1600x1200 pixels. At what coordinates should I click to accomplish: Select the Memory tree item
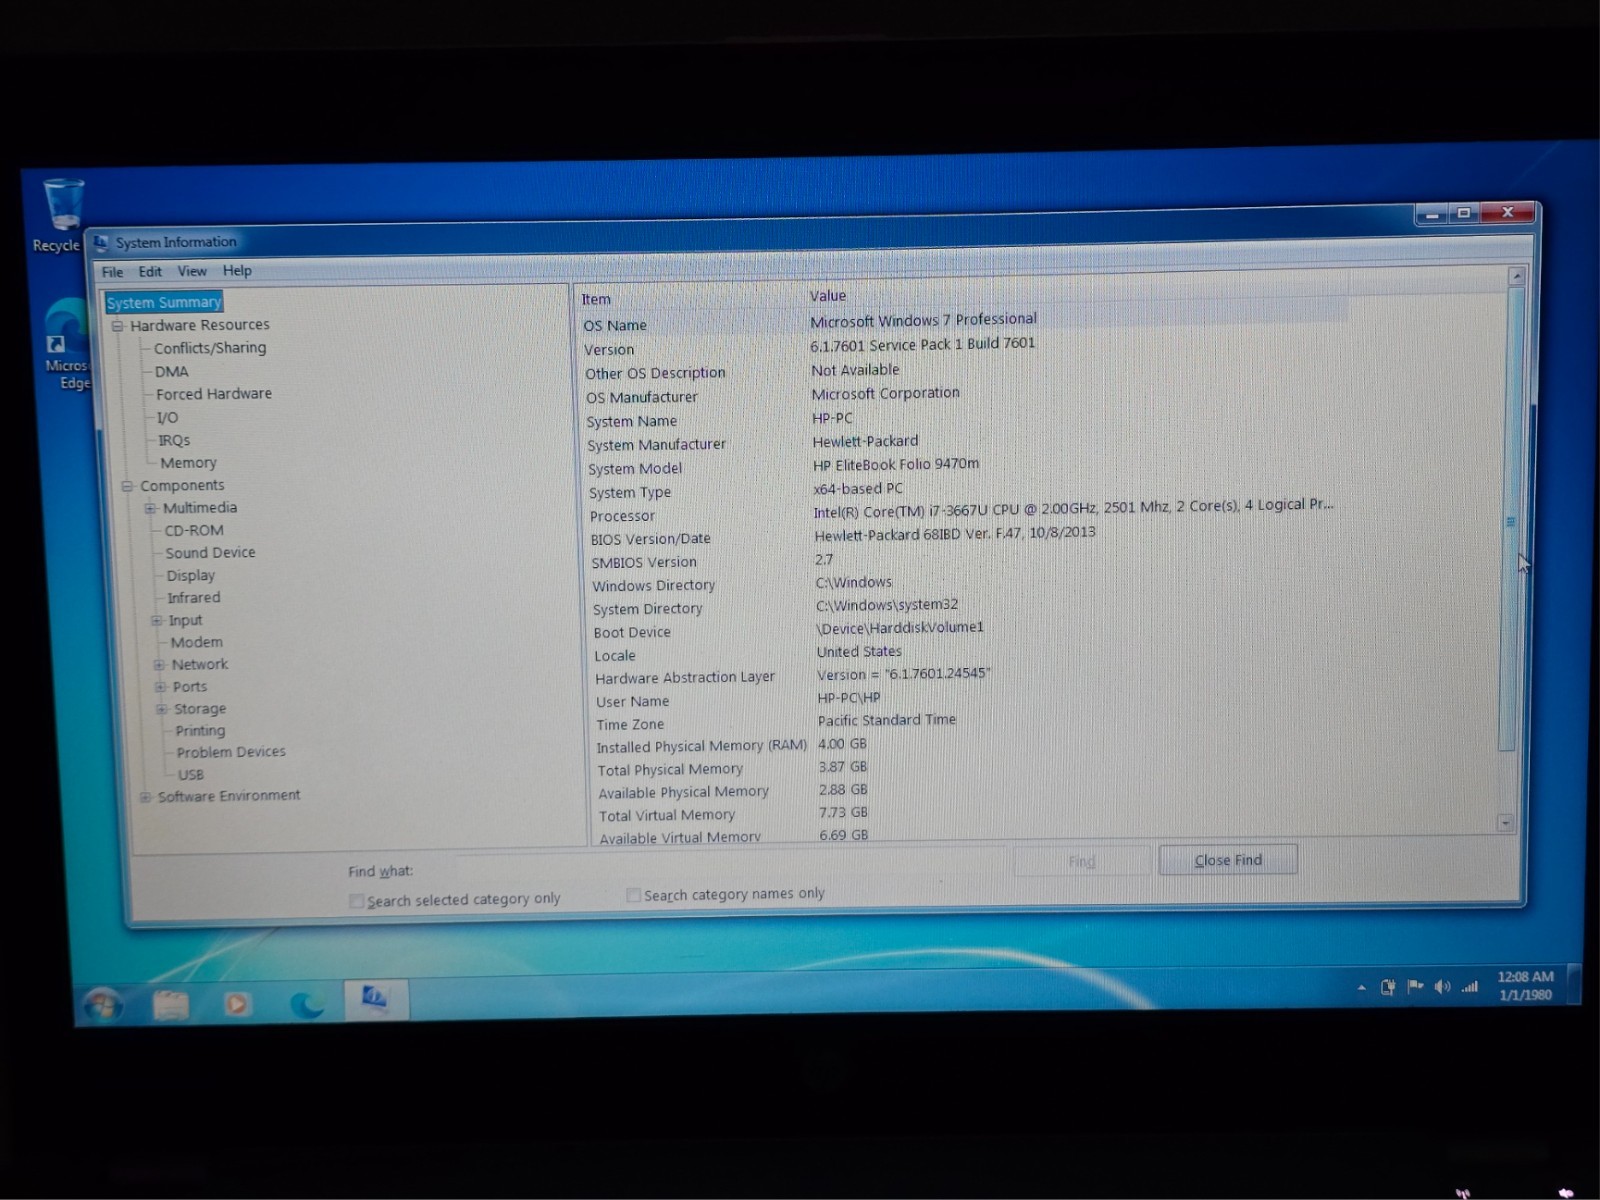pos(188,463)
